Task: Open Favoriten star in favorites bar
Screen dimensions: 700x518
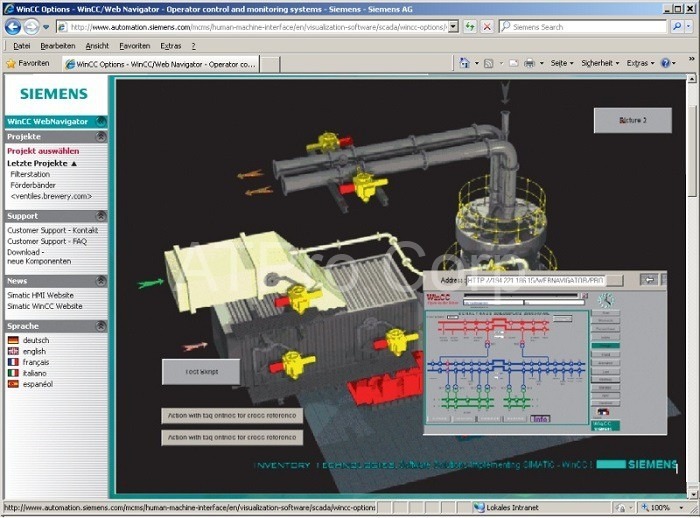Action: [27, 63]
